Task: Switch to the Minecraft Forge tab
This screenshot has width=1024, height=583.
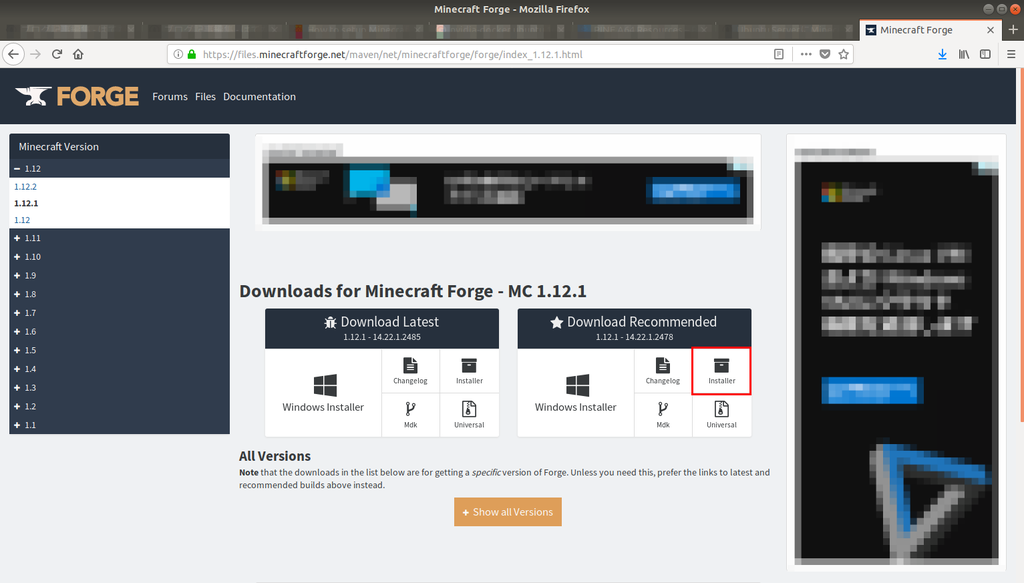Action: pyautogui.click(x=929, y=30)
